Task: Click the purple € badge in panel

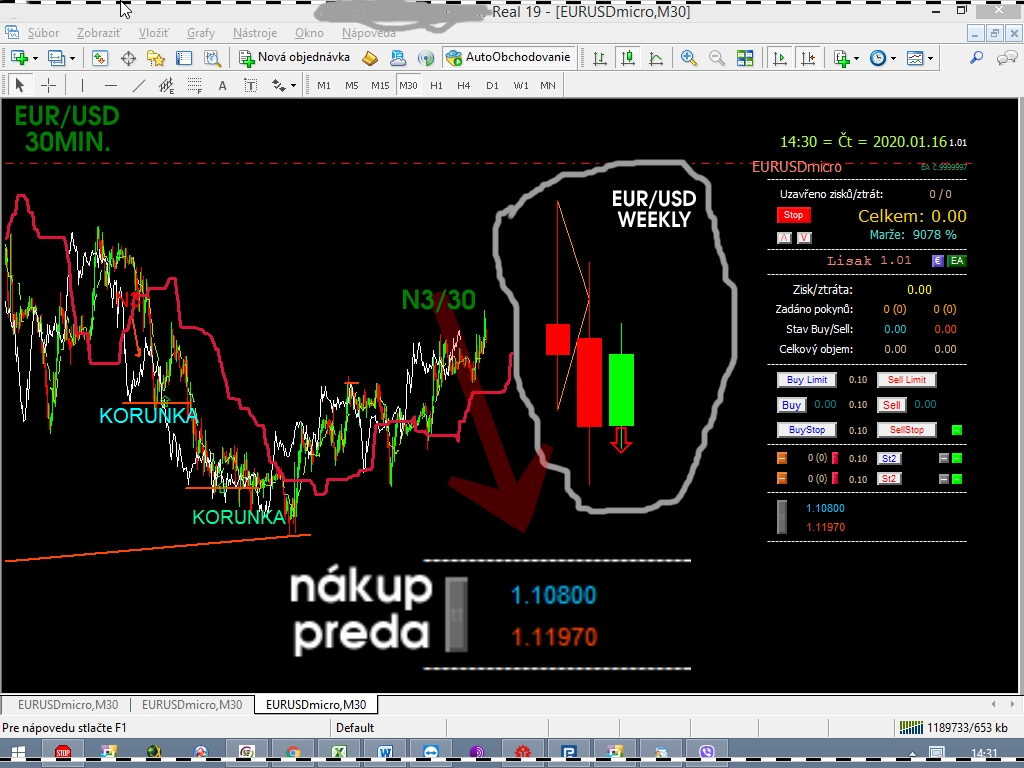Action: click(938, 261)
